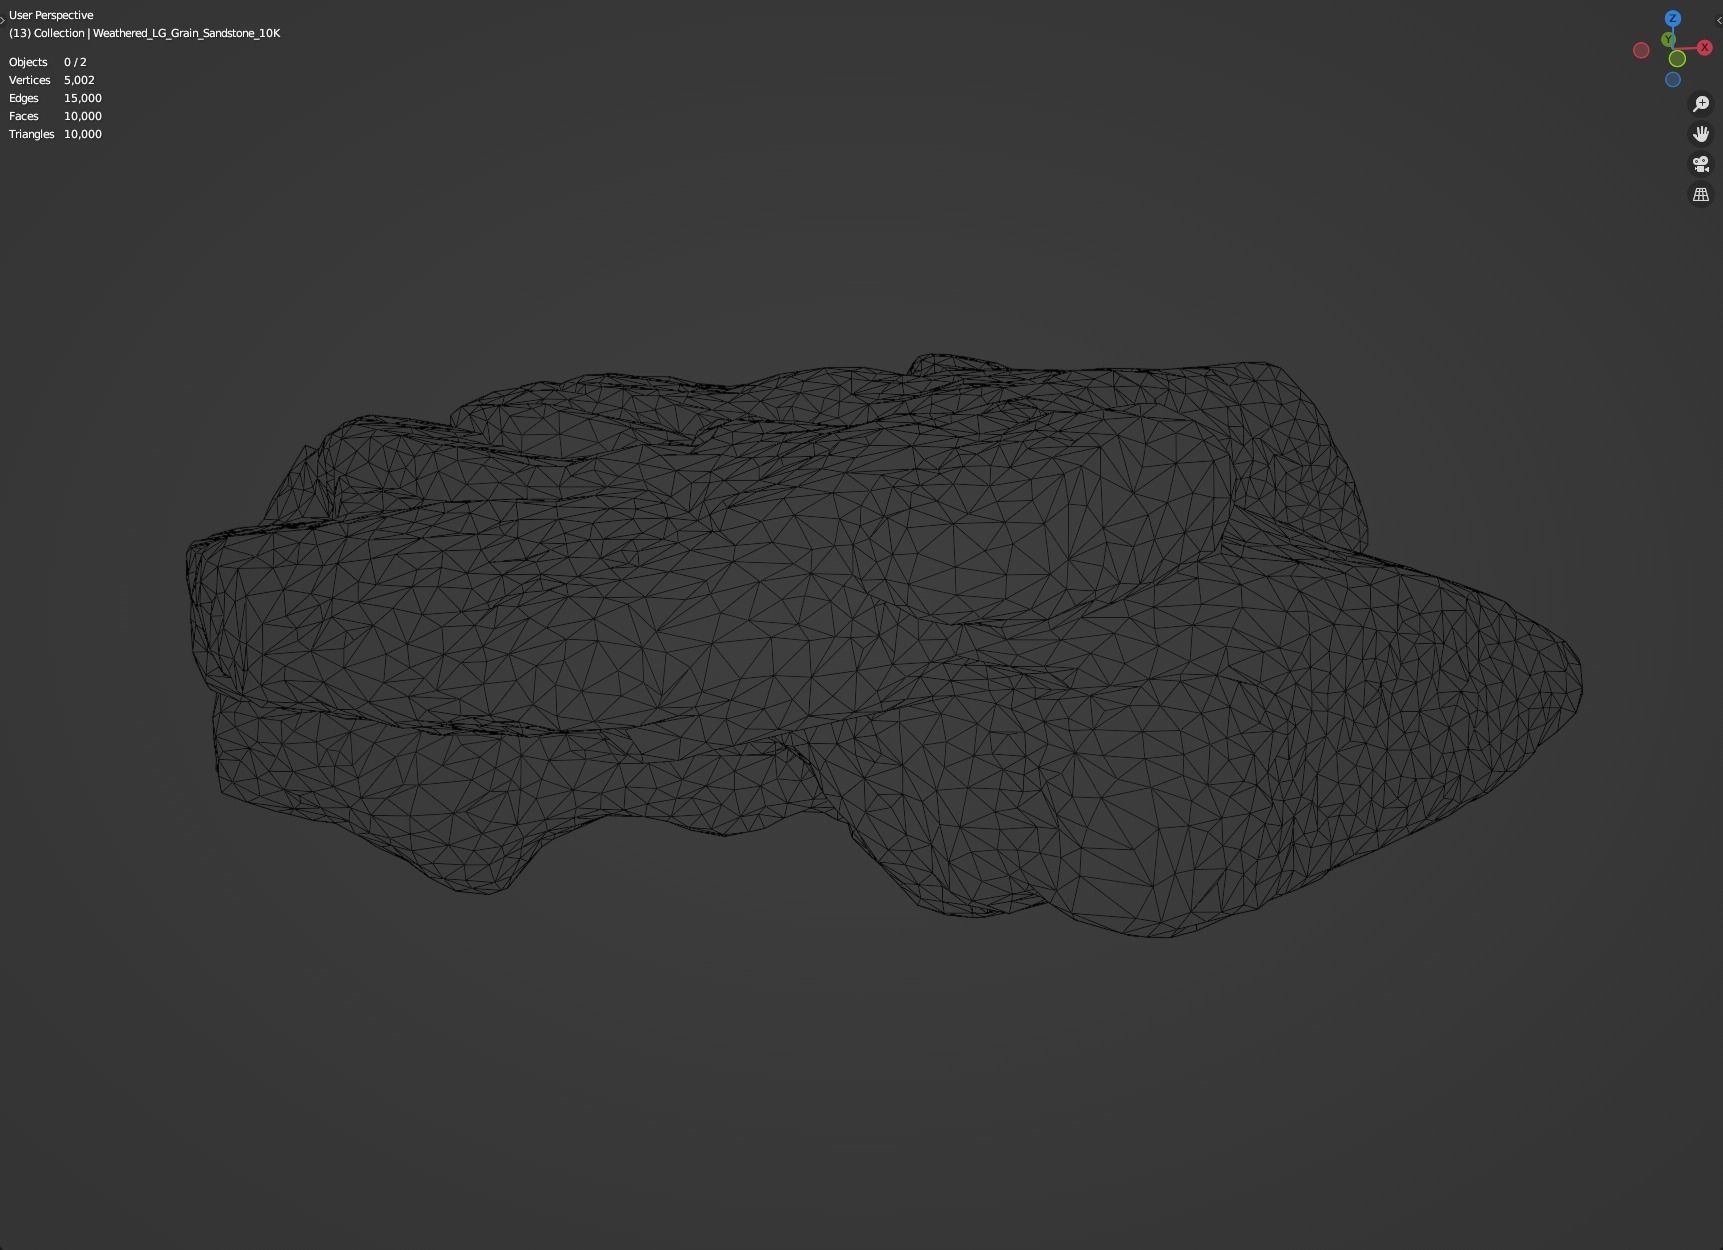The width and height of the screenshot is (1723, 1250).
Task: Switch perspective/orthographic with the grid icon
Action: coord(1701,195)
